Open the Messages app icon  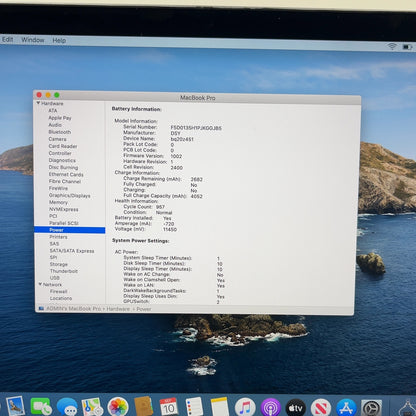(x=67, y=407)
